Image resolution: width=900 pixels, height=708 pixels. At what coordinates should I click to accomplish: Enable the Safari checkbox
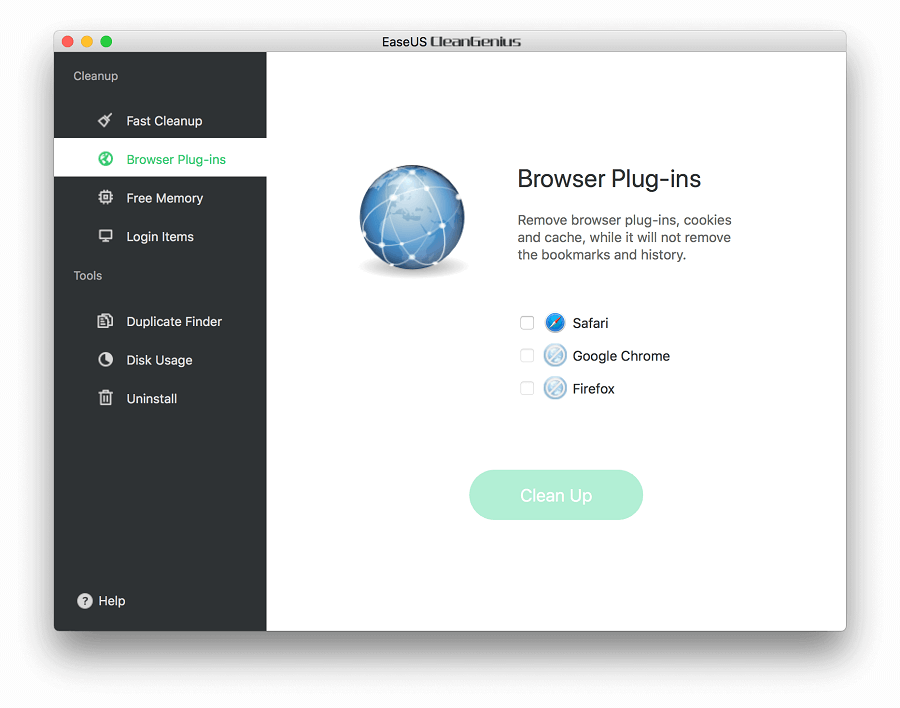[x=527, y=323]
